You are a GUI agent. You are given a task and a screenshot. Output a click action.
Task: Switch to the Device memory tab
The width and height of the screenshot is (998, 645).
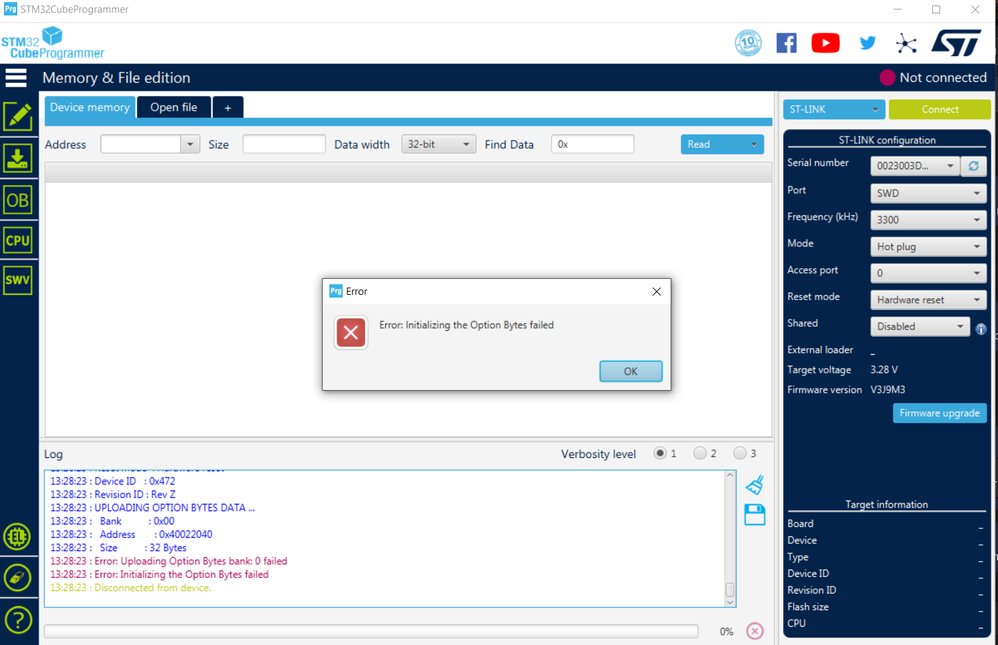[x=90, y=108]
